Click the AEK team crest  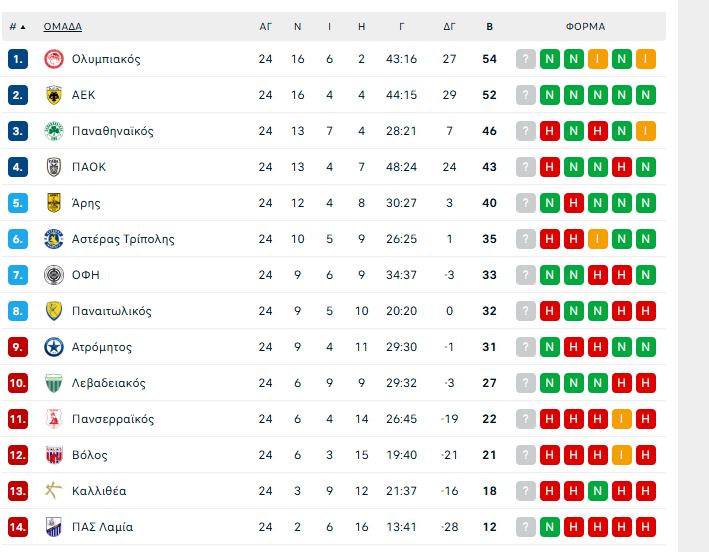pos(53,95)
